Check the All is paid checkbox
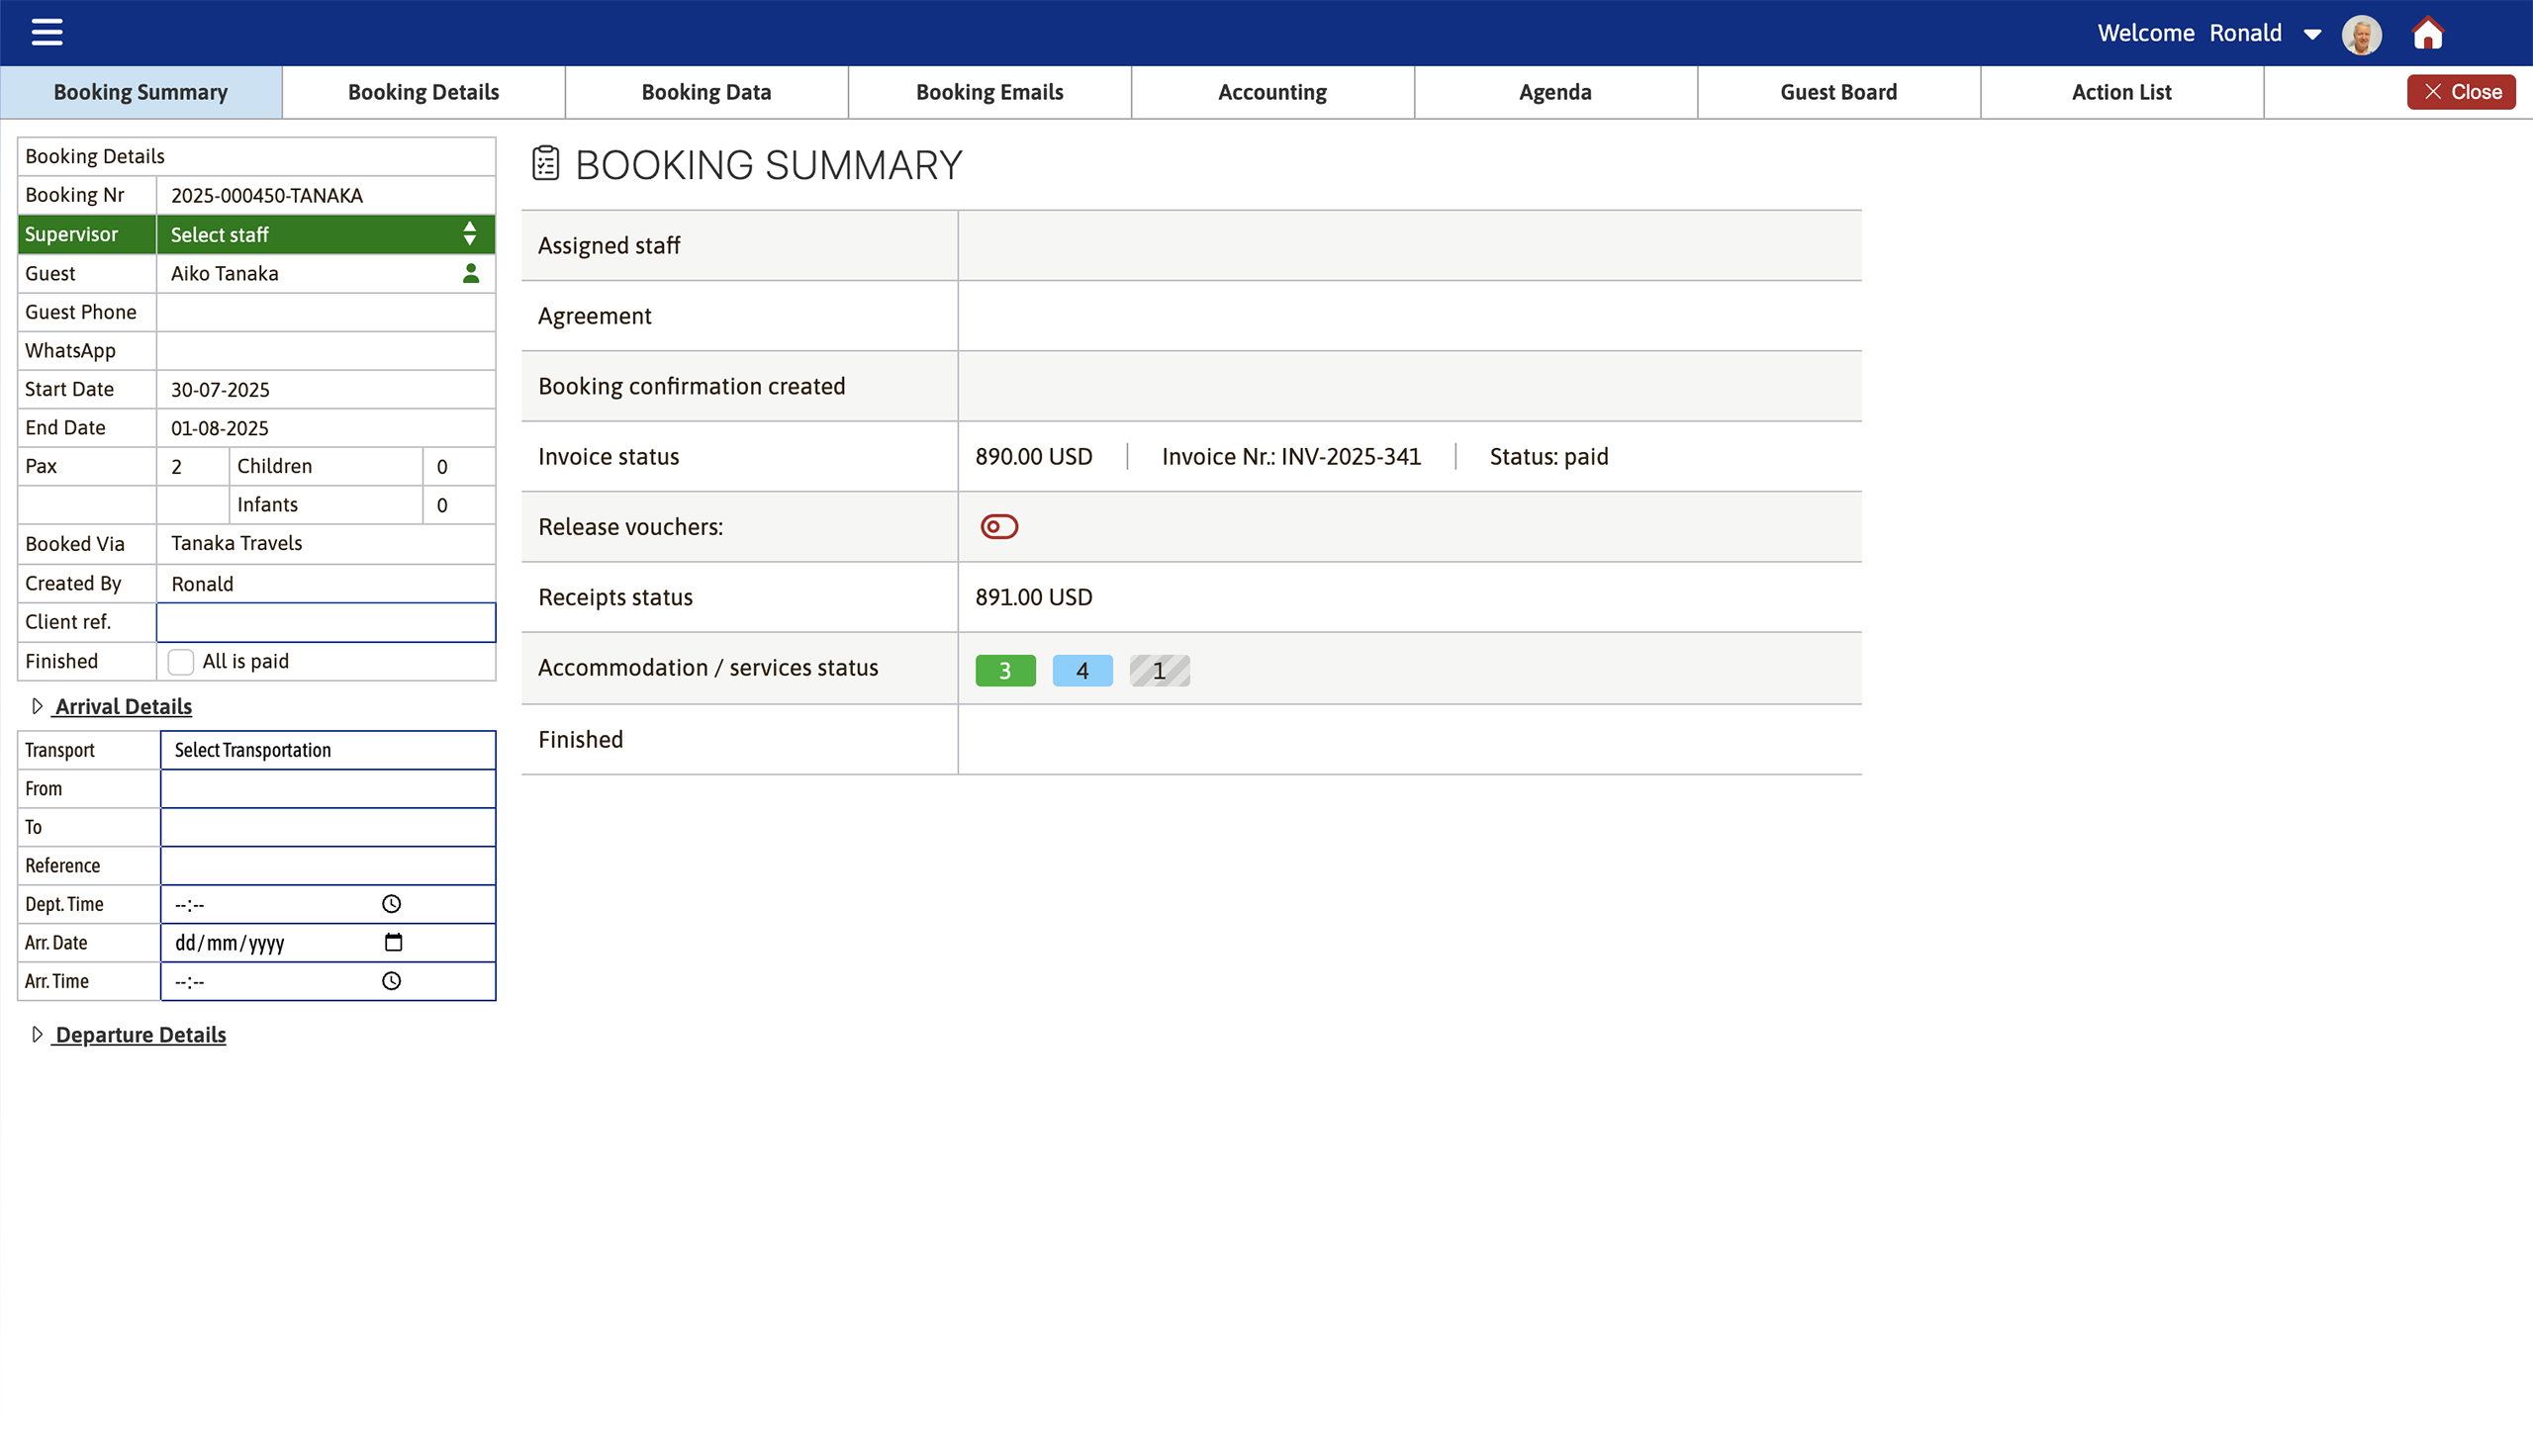The height and width of the screenshot is (1456, 2533). [180, 661]
